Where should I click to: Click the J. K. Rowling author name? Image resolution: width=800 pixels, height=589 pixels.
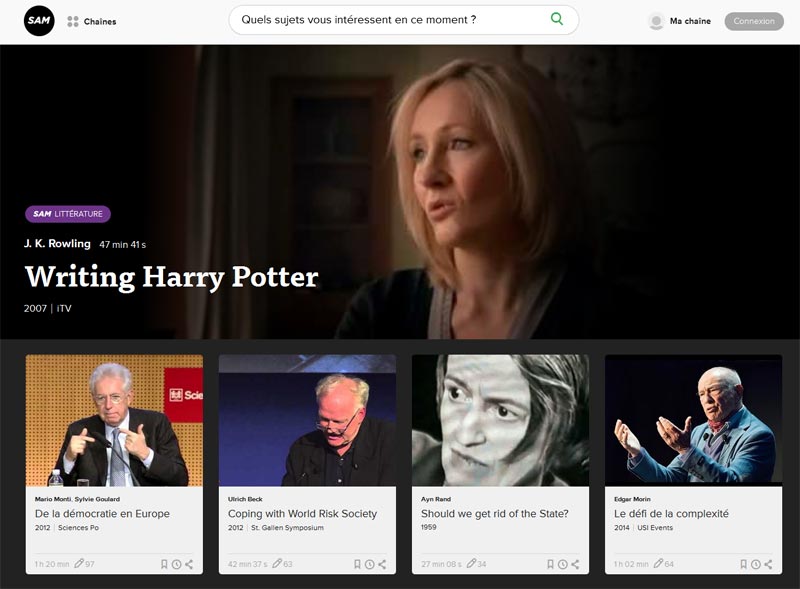point(57,243)
